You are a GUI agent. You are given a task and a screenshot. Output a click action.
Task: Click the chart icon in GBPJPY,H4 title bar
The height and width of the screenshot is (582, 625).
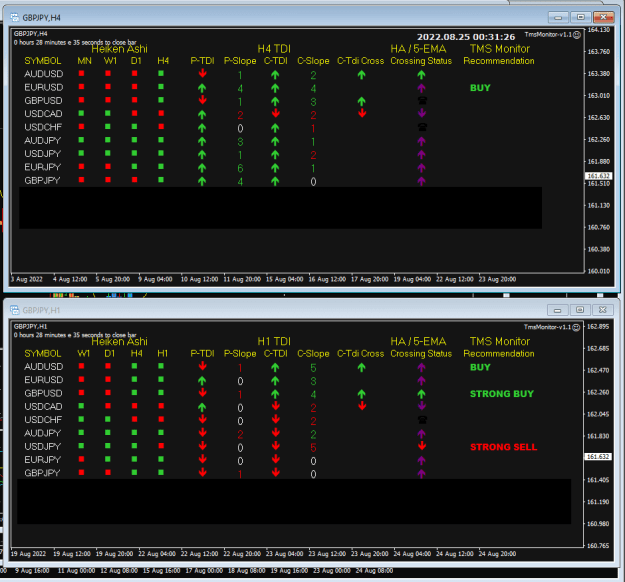pos(15,17)
